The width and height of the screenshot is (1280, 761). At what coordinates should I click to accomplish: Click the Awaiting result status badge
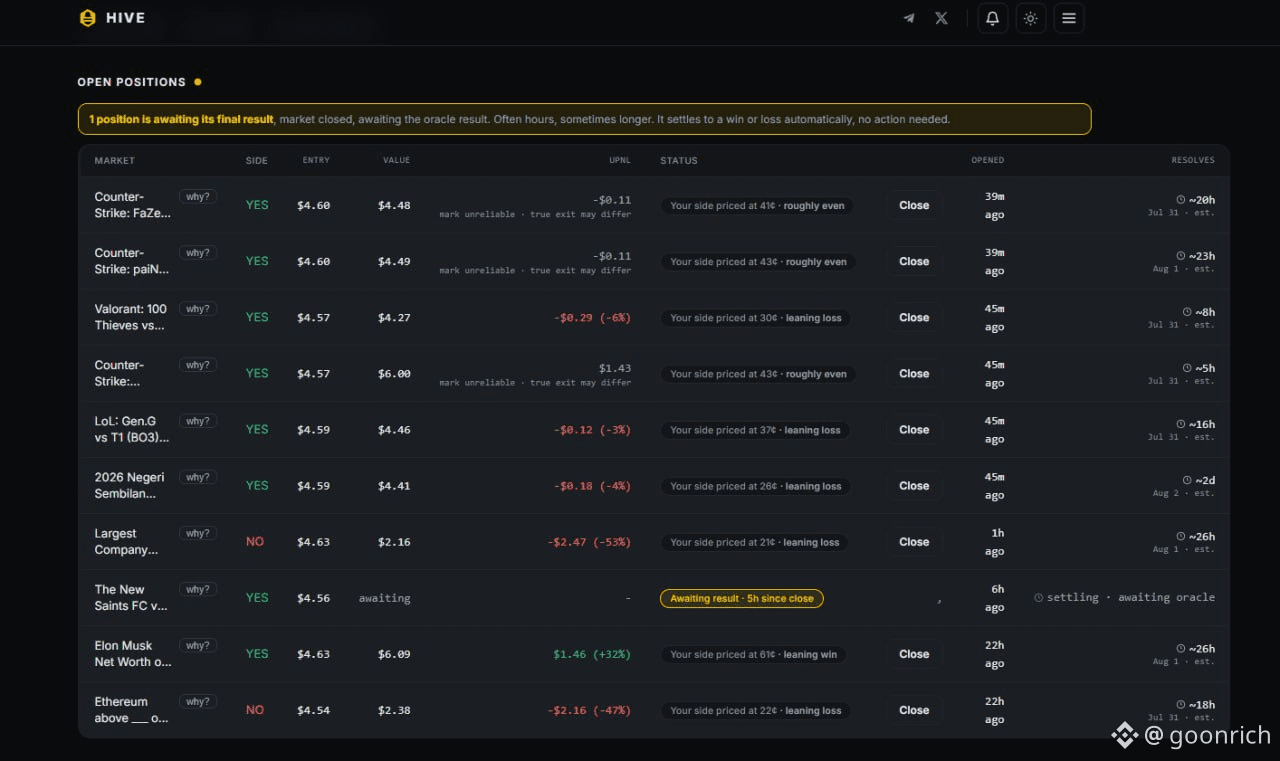[x=742, y=598]
